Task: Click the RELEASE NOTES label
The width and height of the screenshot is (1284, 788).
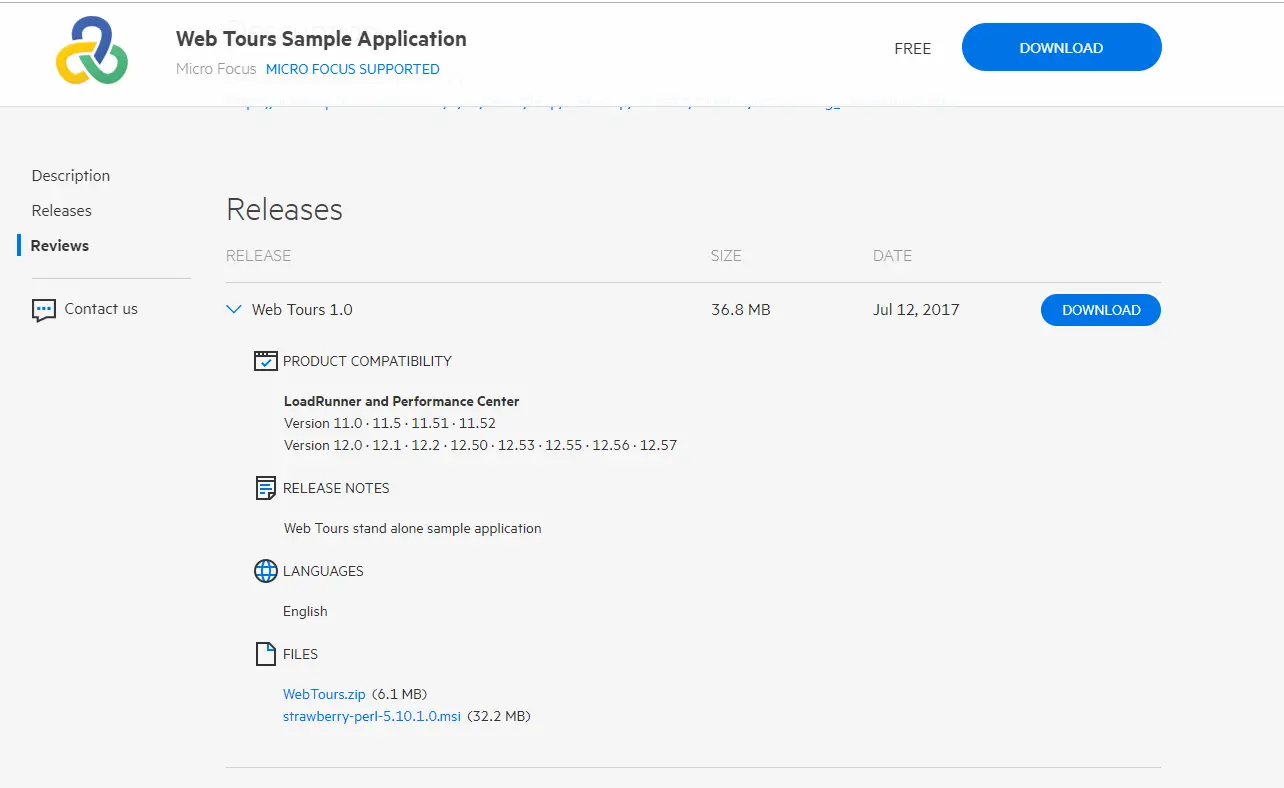Action: coord(336,488)
